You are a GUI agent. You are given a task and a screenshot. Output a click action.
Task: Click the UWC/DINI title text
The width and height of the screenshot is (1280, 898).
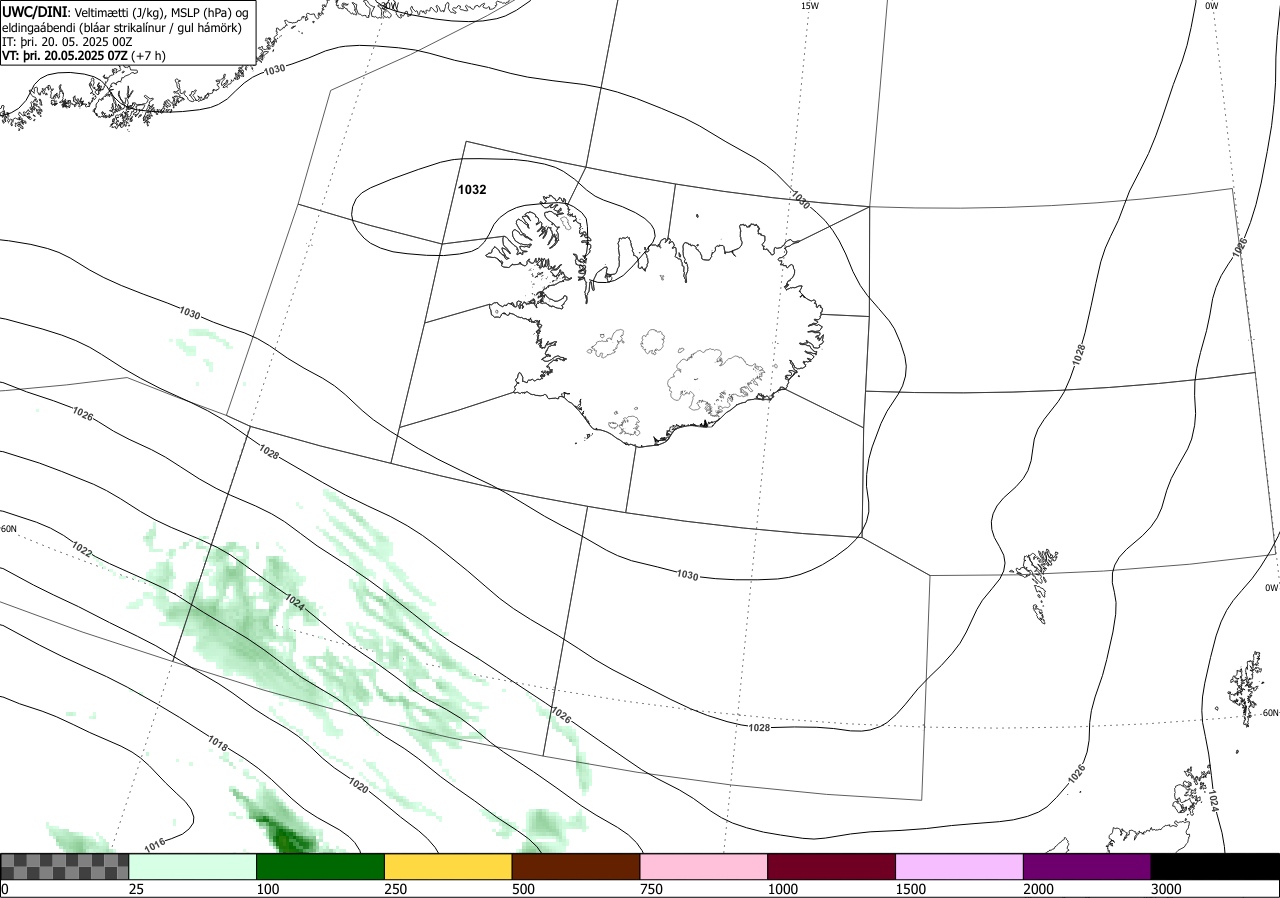[34, 12]
